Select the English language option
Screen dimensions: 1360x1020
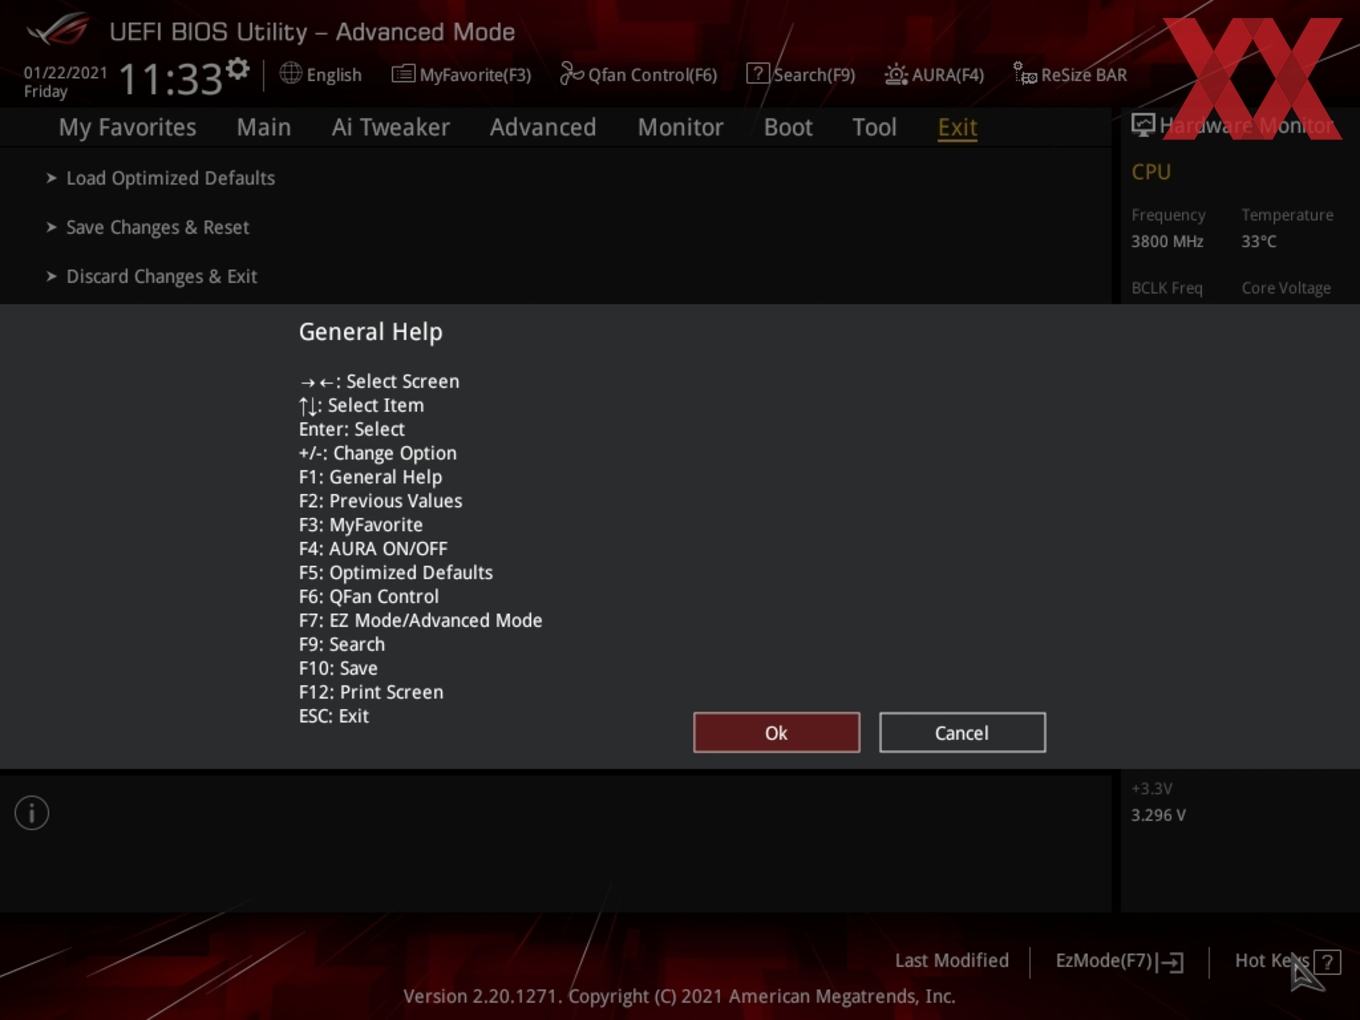tap(334, 75)
